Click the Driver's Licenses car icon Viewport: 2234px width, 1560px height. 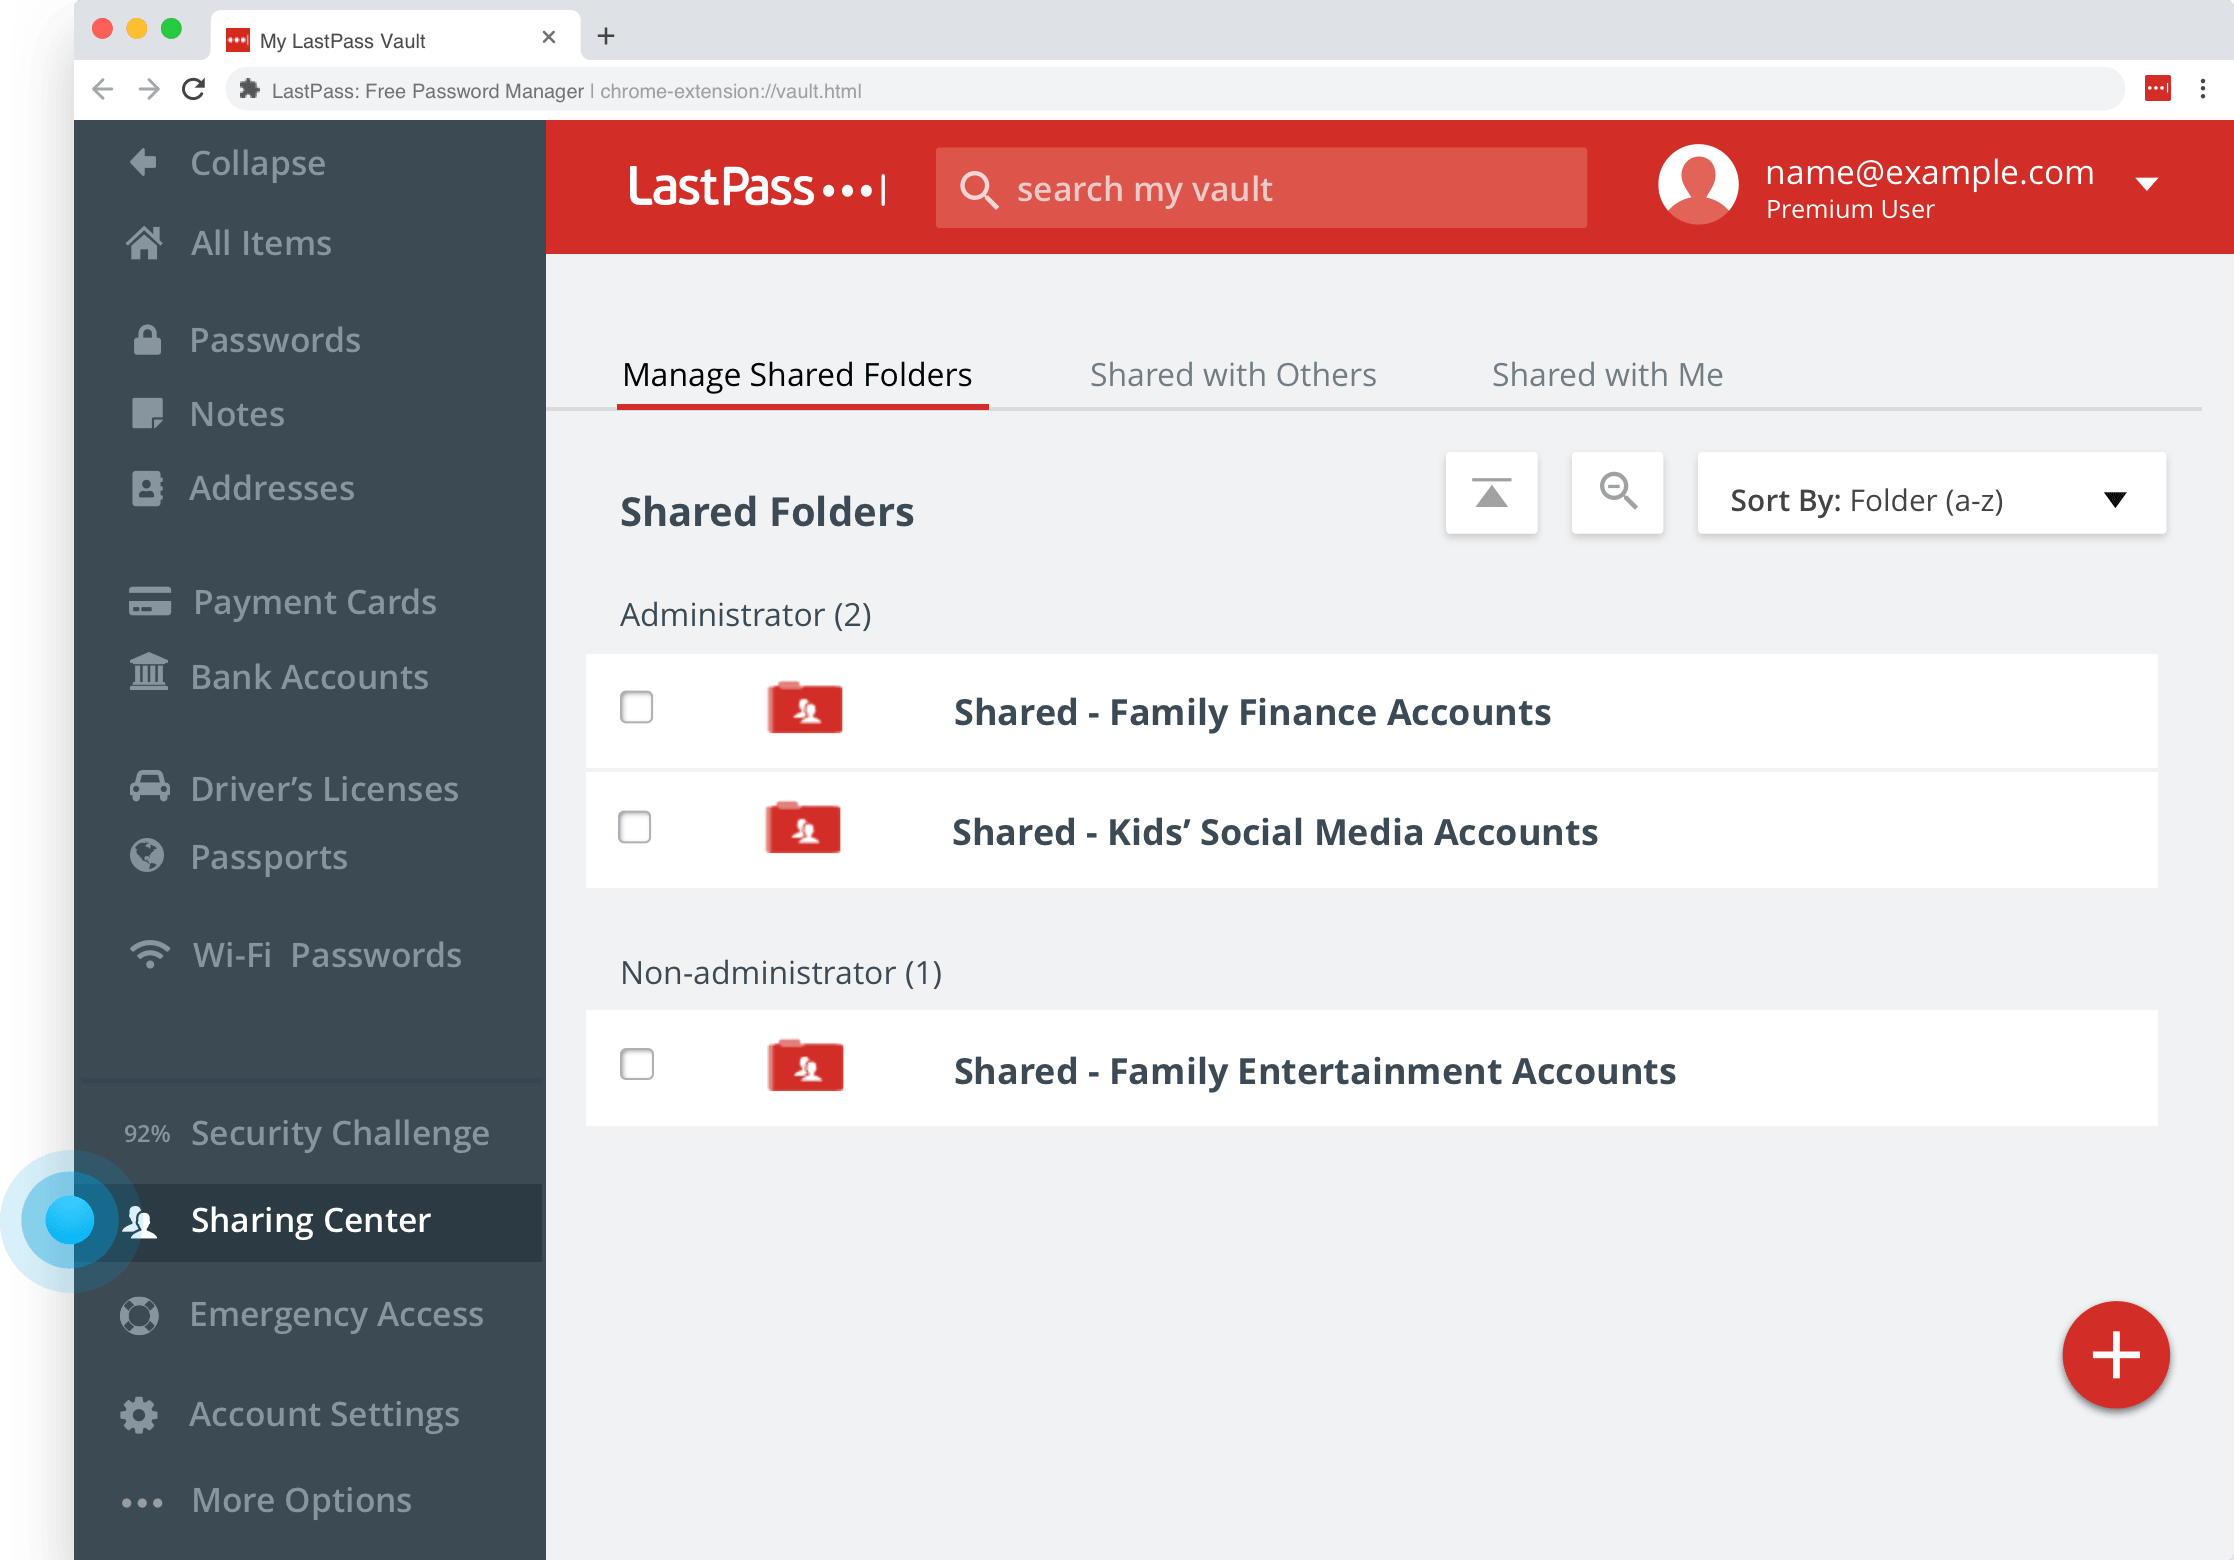click(150, 787)
